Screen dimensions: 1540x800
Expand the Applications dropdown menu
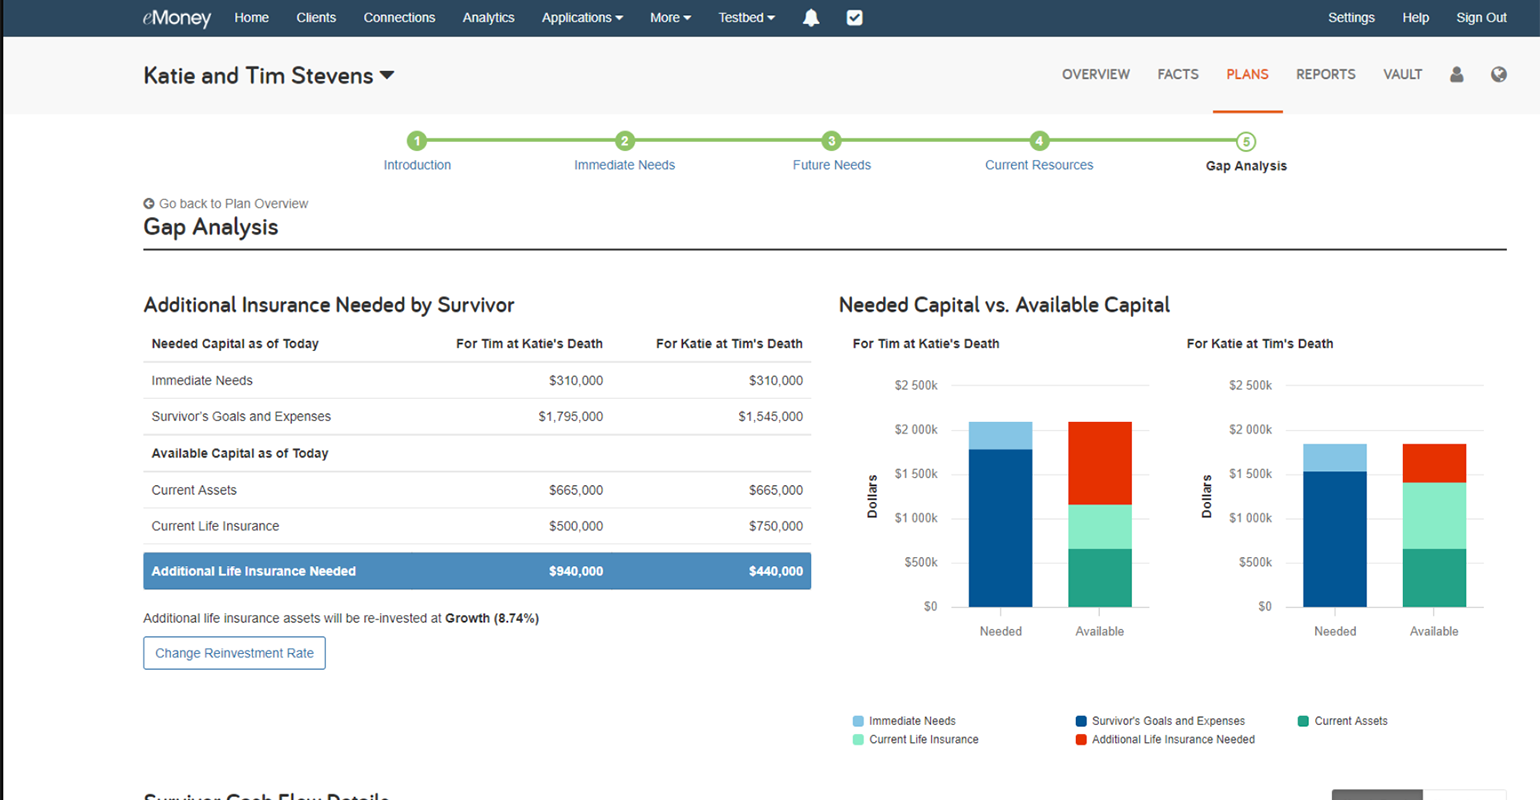(x=582, y=18)
